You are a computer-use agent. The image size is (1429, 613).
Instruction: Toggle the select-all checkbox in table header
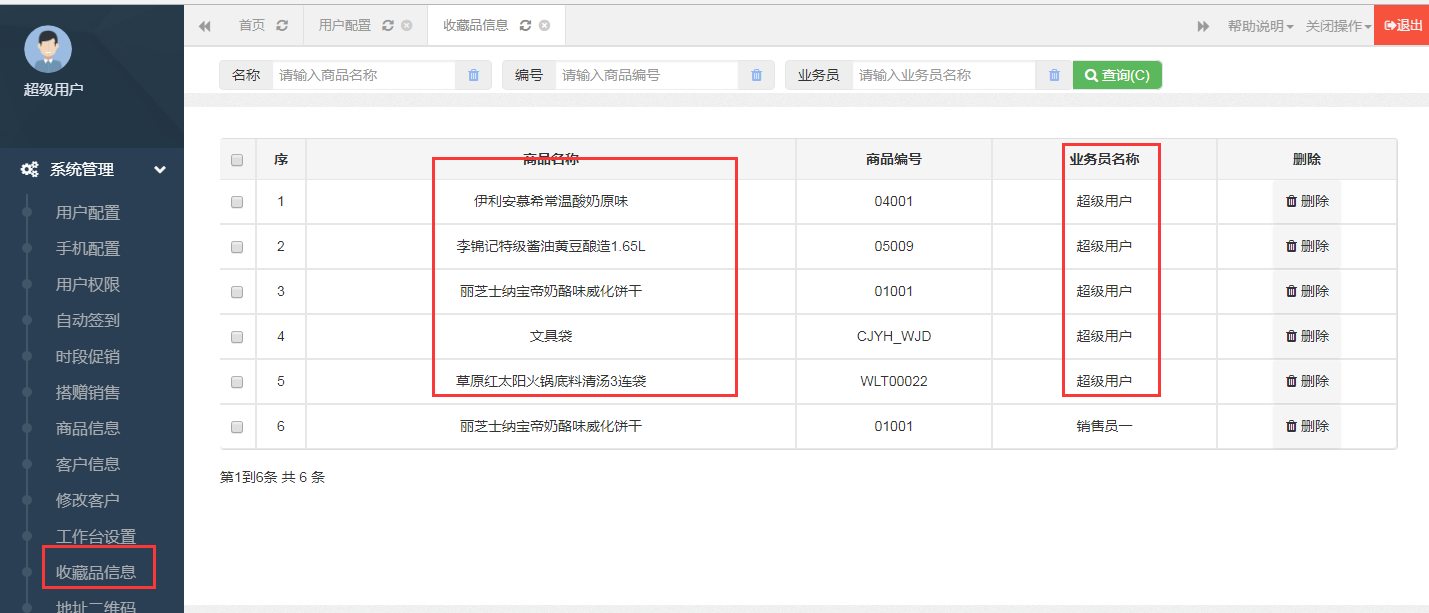coord(237,160)
